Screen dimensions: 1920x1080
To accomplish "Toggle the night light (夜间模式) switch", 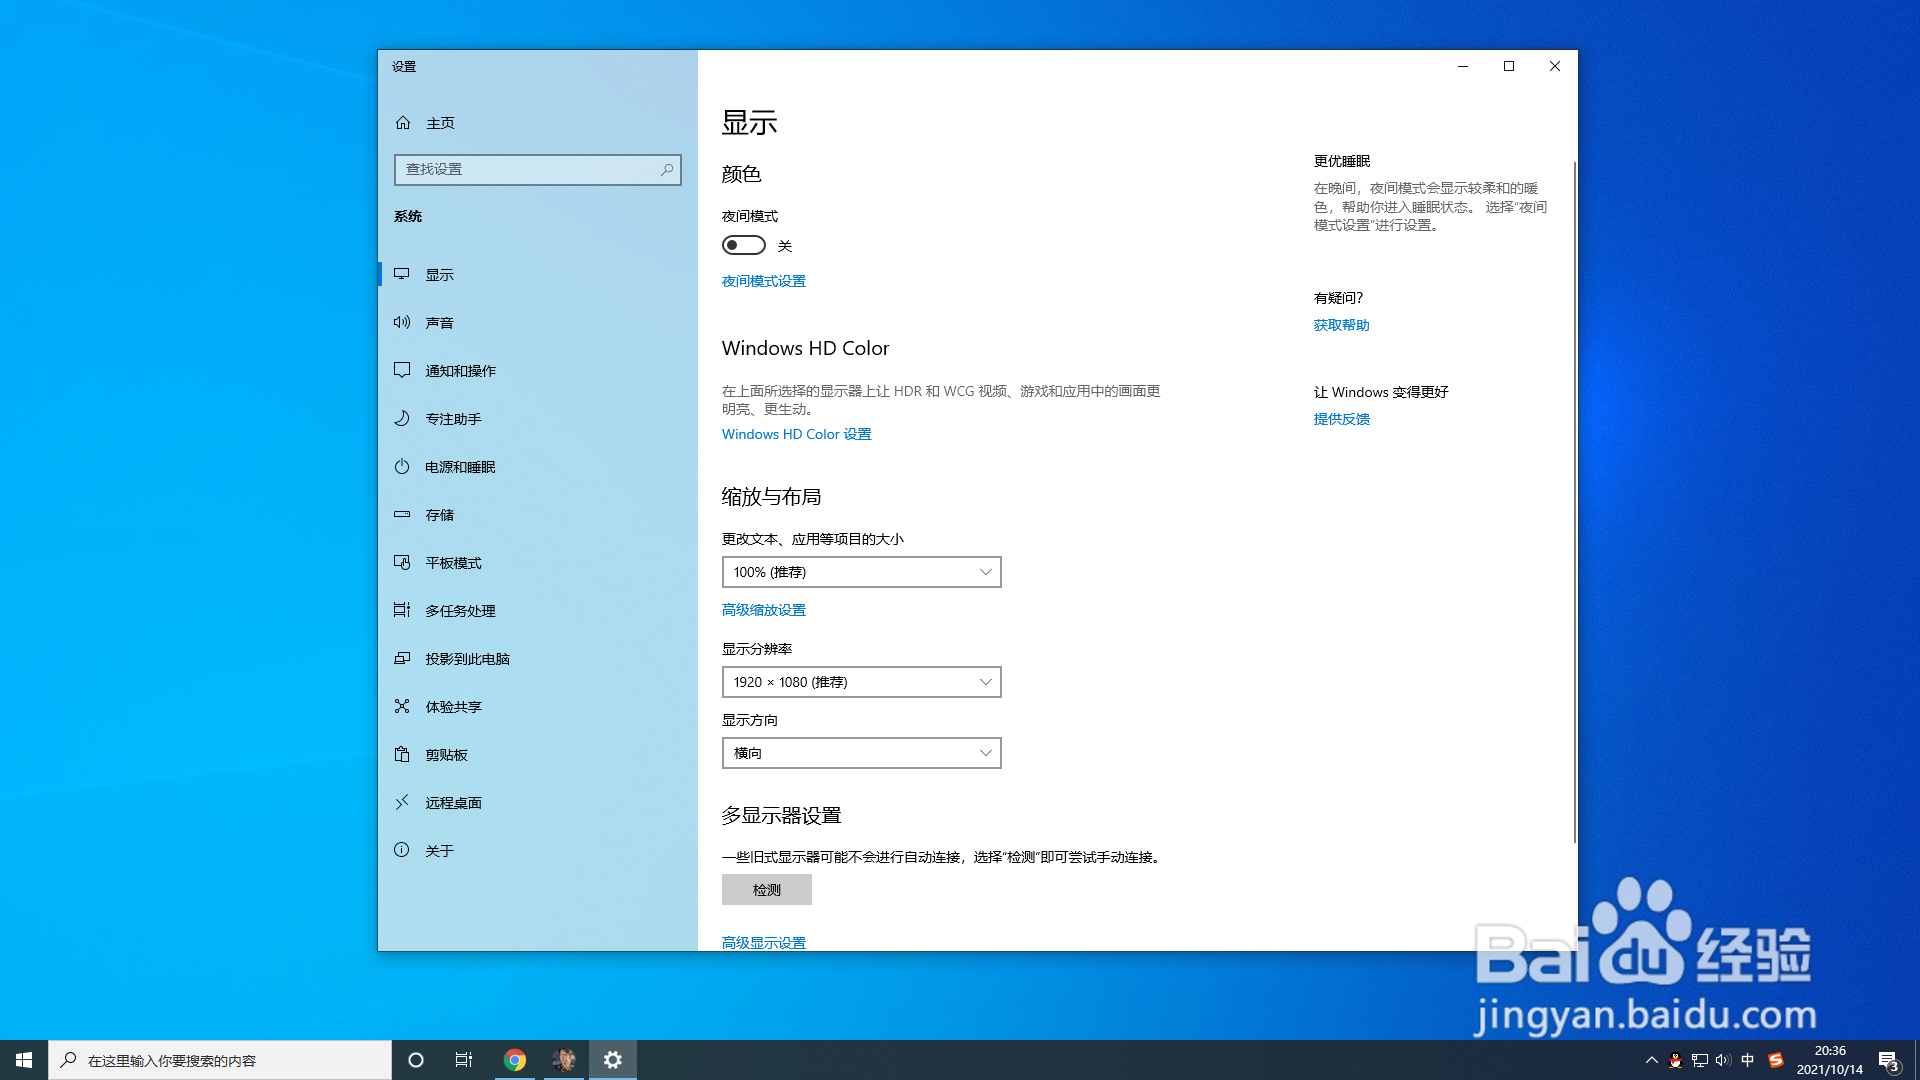I will tap(744, 245).
